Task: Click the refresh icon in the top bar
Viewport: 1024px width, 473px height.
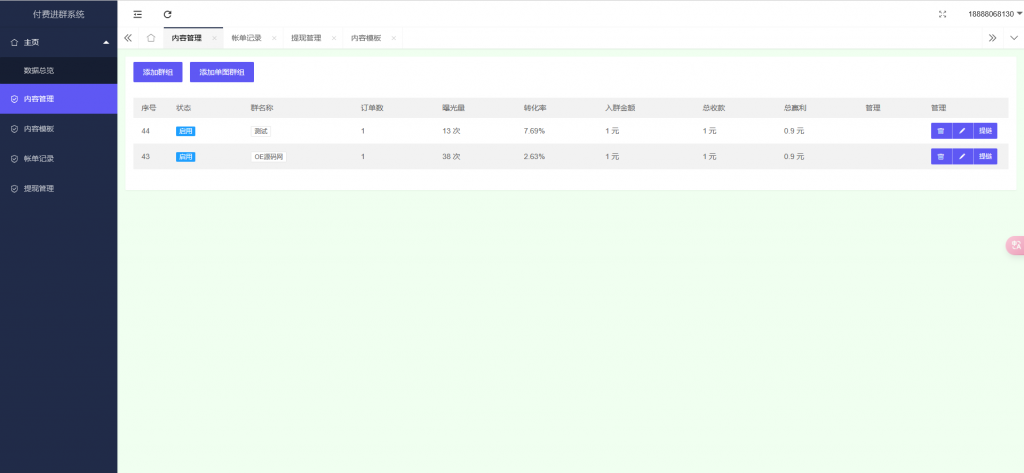Action: click(x=167, y=14)
